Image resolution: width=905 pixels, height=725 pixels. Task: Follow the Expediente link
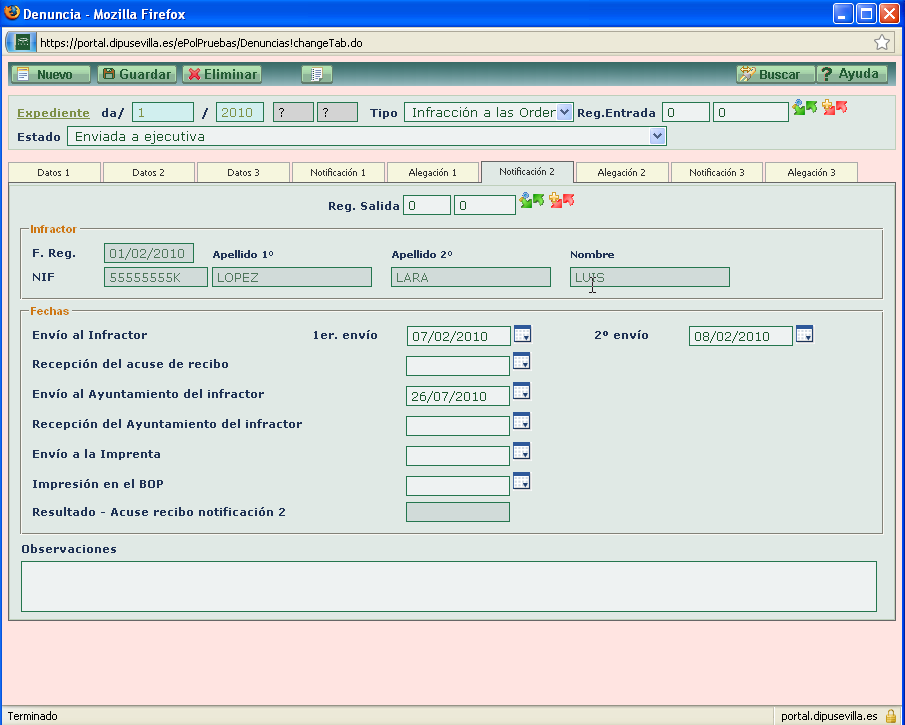pyautogui.click(x=53, y=113)
